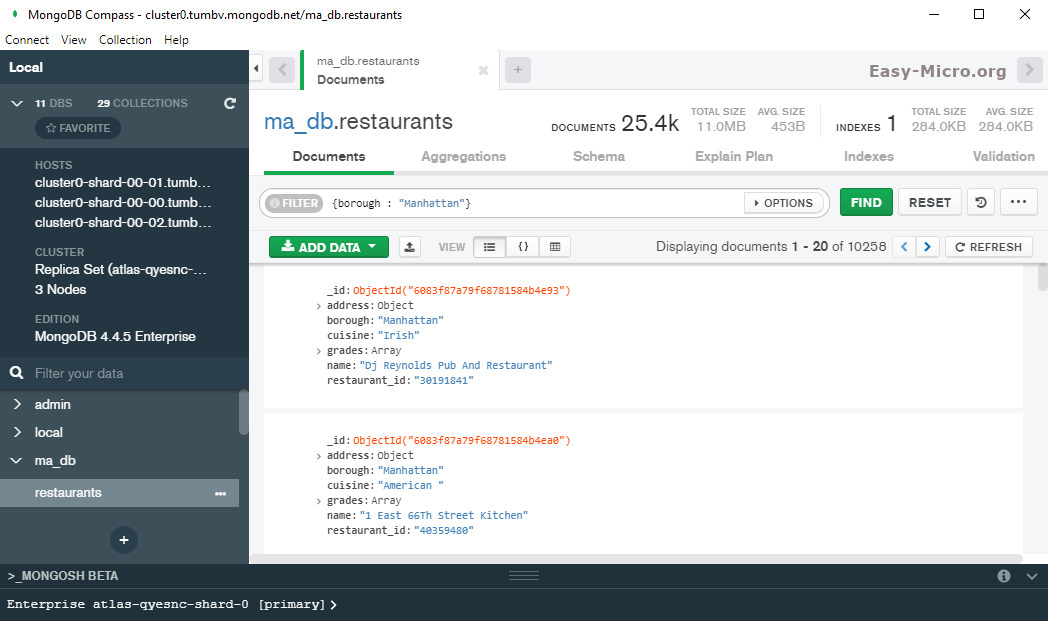Collapse the connection details chevron
Screen dimensions: 1048x621
17,103
